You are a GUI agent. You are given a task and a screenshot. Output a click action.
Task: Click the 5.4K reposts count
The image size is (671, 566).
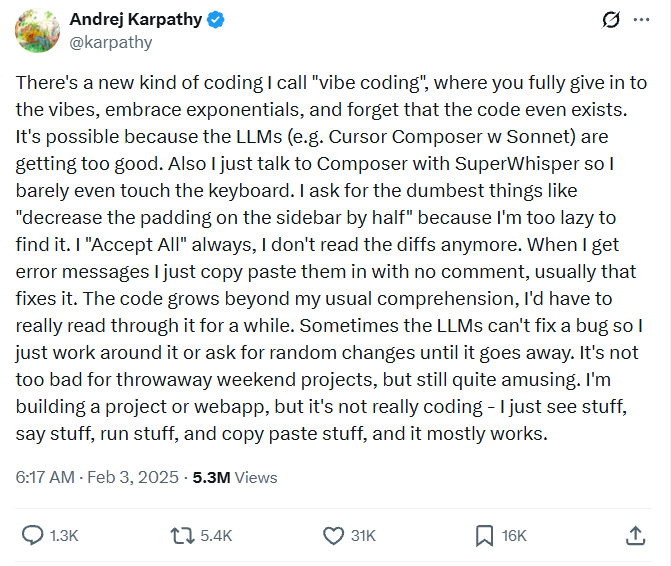click(216, 536)
